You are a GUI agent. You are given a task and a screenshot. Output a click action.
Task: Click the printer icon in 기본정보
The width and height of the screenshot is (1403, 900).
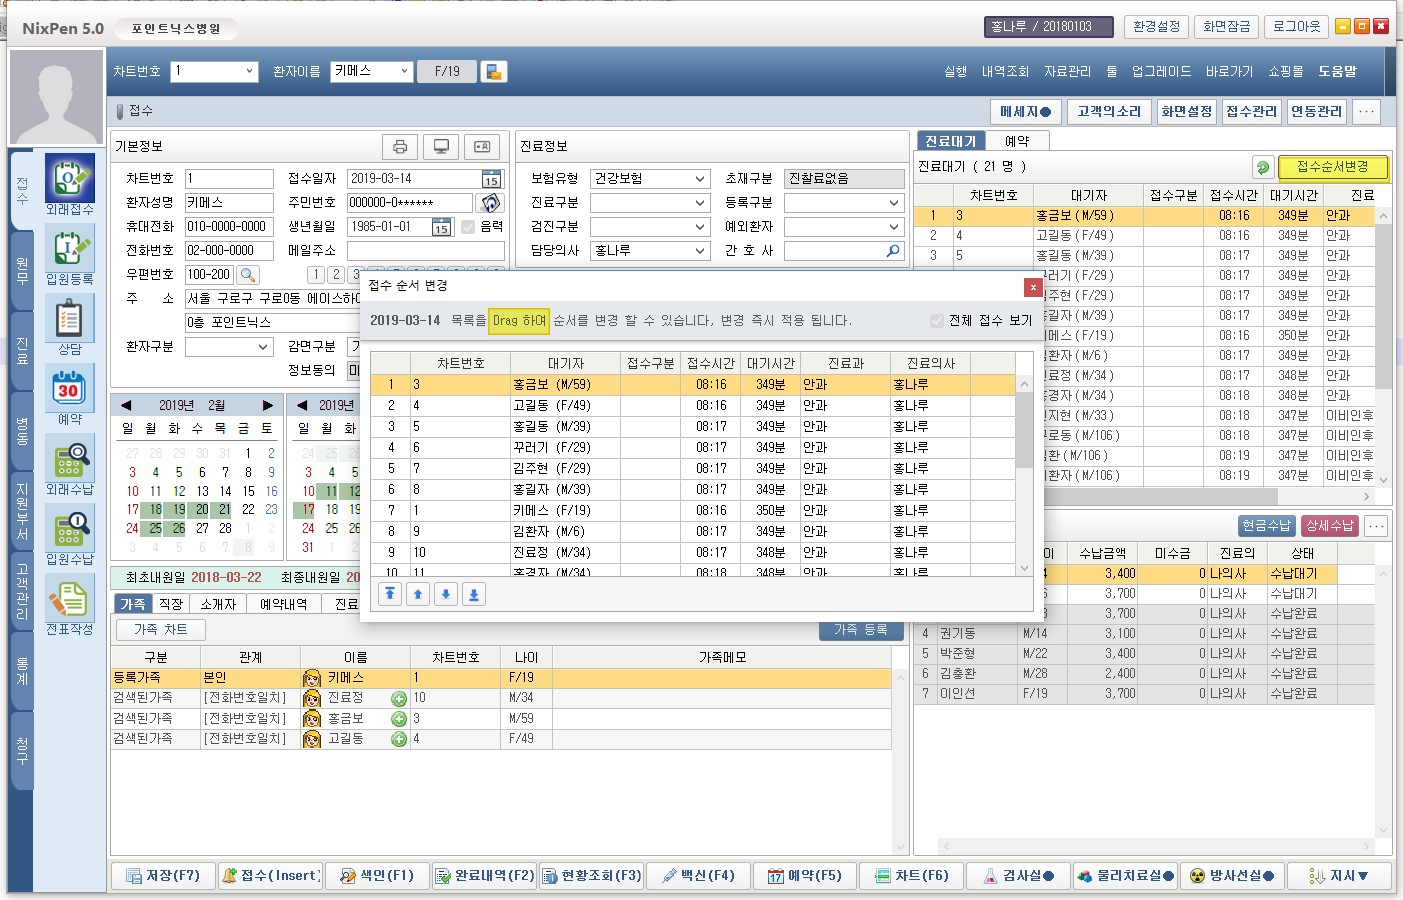[x=400, y=147]
